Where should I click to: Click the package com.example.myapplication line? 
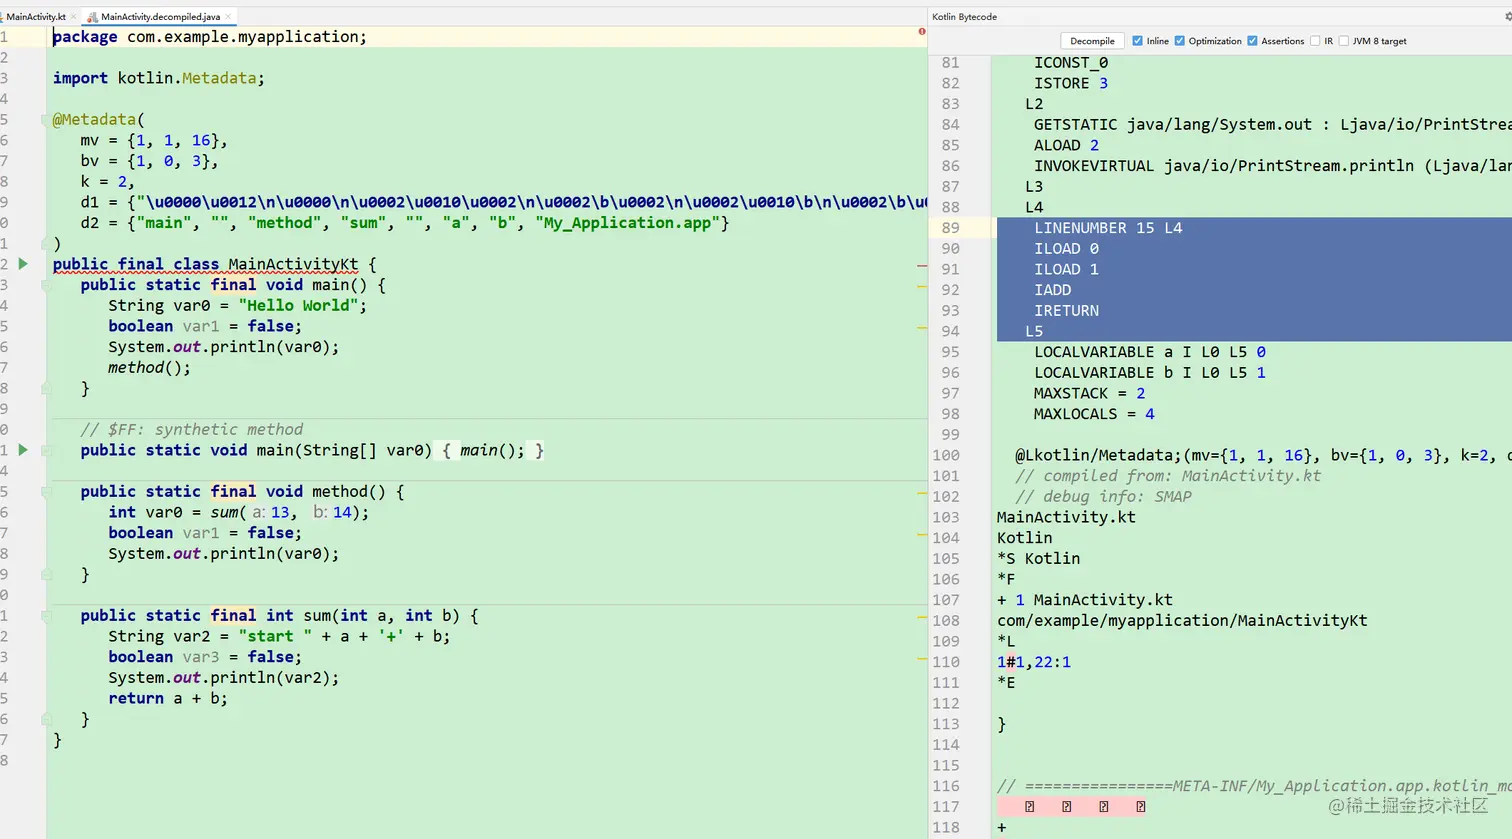click(x=210, y=37)
